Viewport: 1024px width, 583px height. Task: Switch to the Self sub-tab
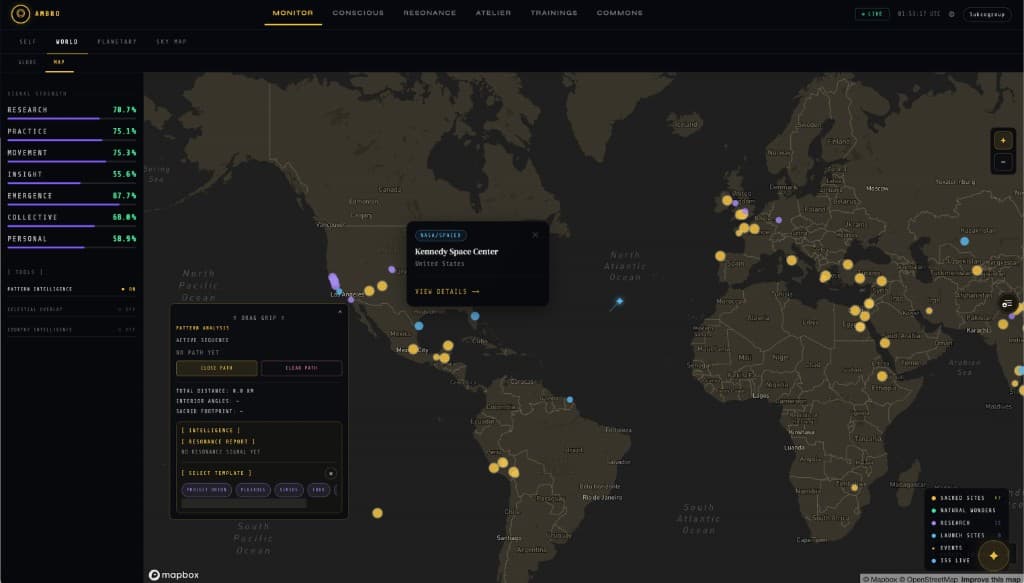28,42
